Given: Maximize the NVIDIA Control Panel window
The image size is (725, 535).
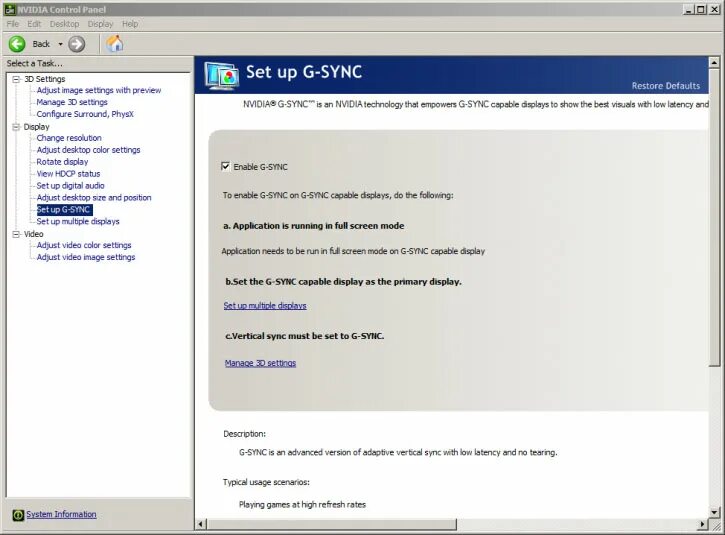Looking at the screenshot, I should click(x=701, y=10).
